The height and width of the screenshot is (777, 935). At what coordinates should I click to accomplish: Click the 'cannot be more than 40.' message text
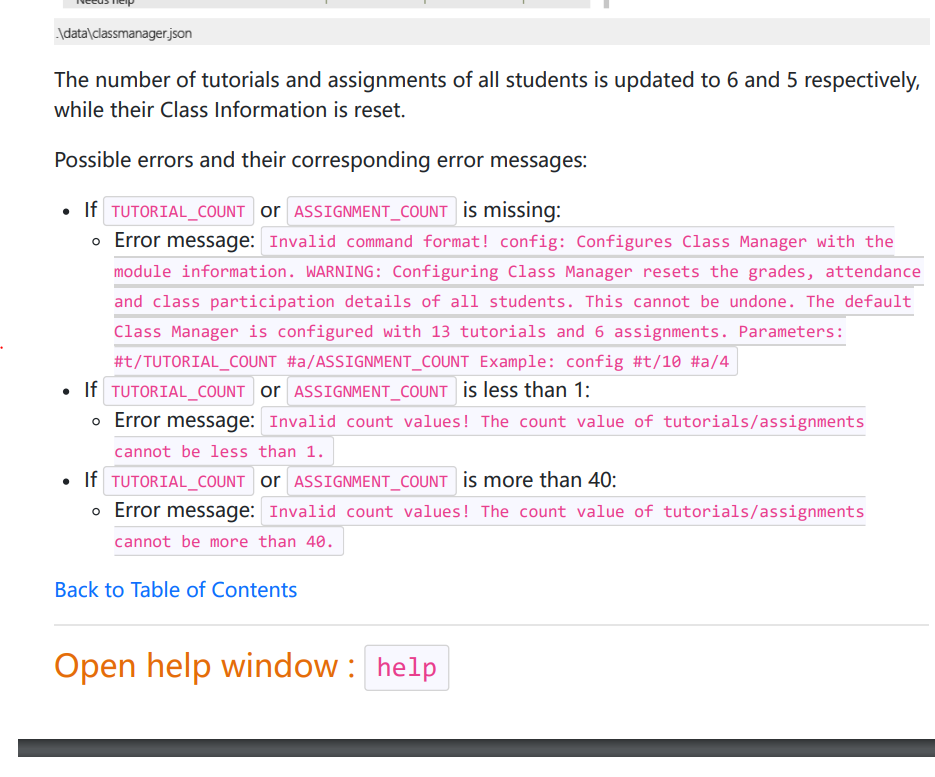[x=224, y=541]
